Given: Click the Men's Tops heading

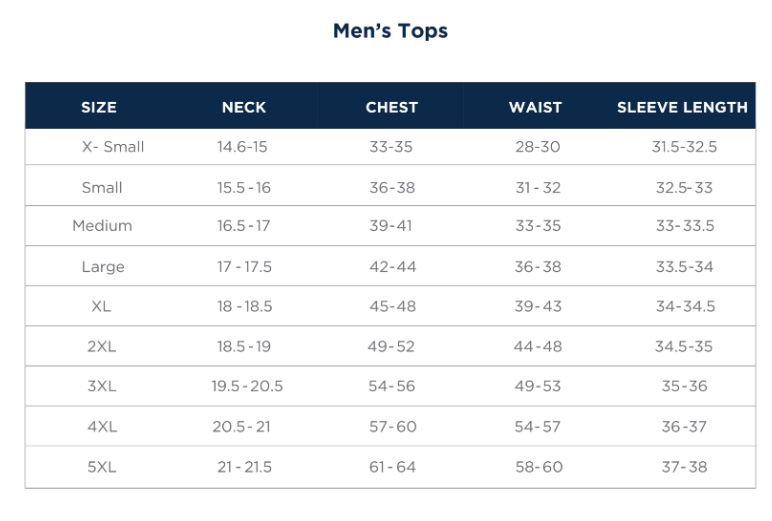Looking at the screenshot, I should tap(390, 31).
